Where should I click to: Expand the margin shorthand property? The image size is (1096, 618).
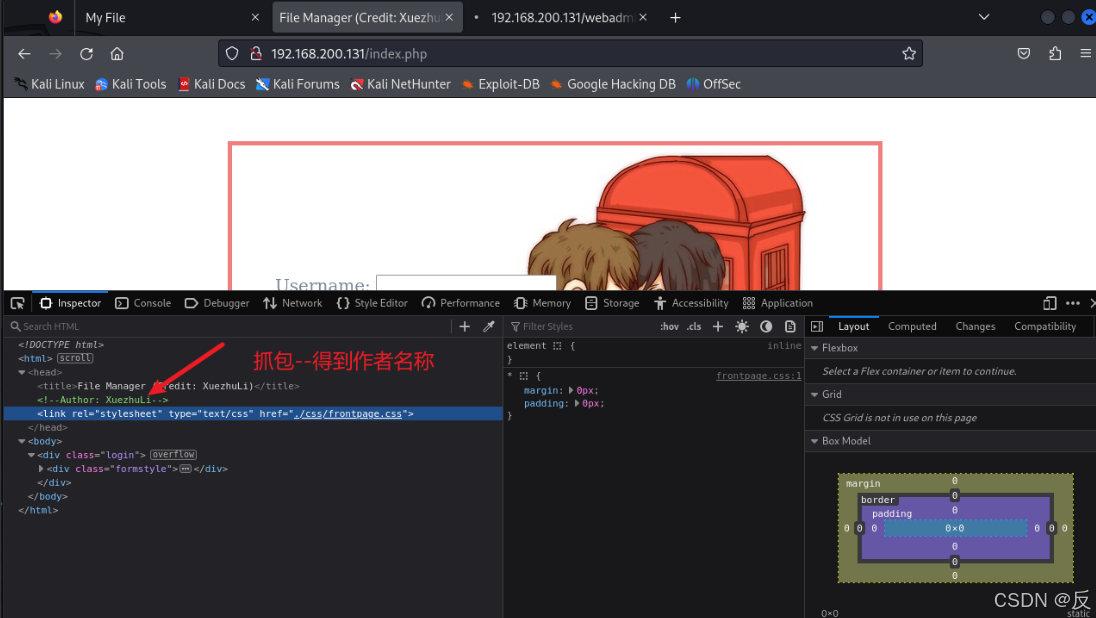point(571,391)
